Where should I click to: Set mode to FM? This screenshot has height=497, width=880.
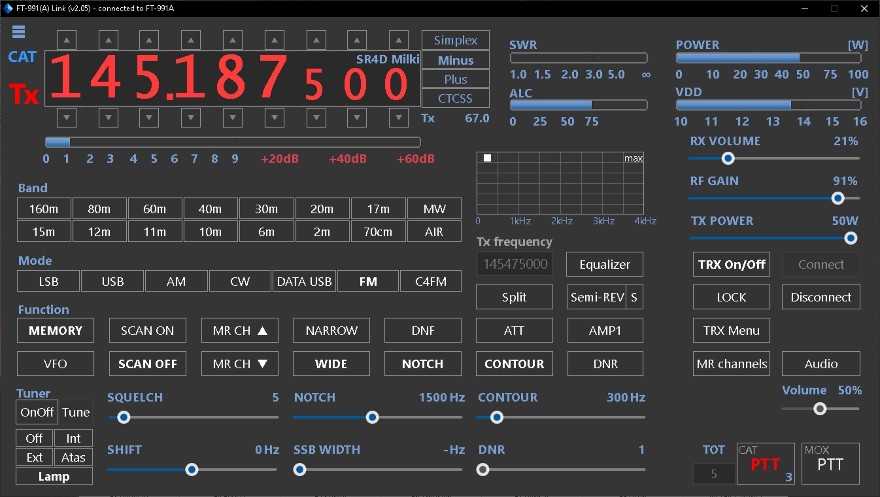368,281
